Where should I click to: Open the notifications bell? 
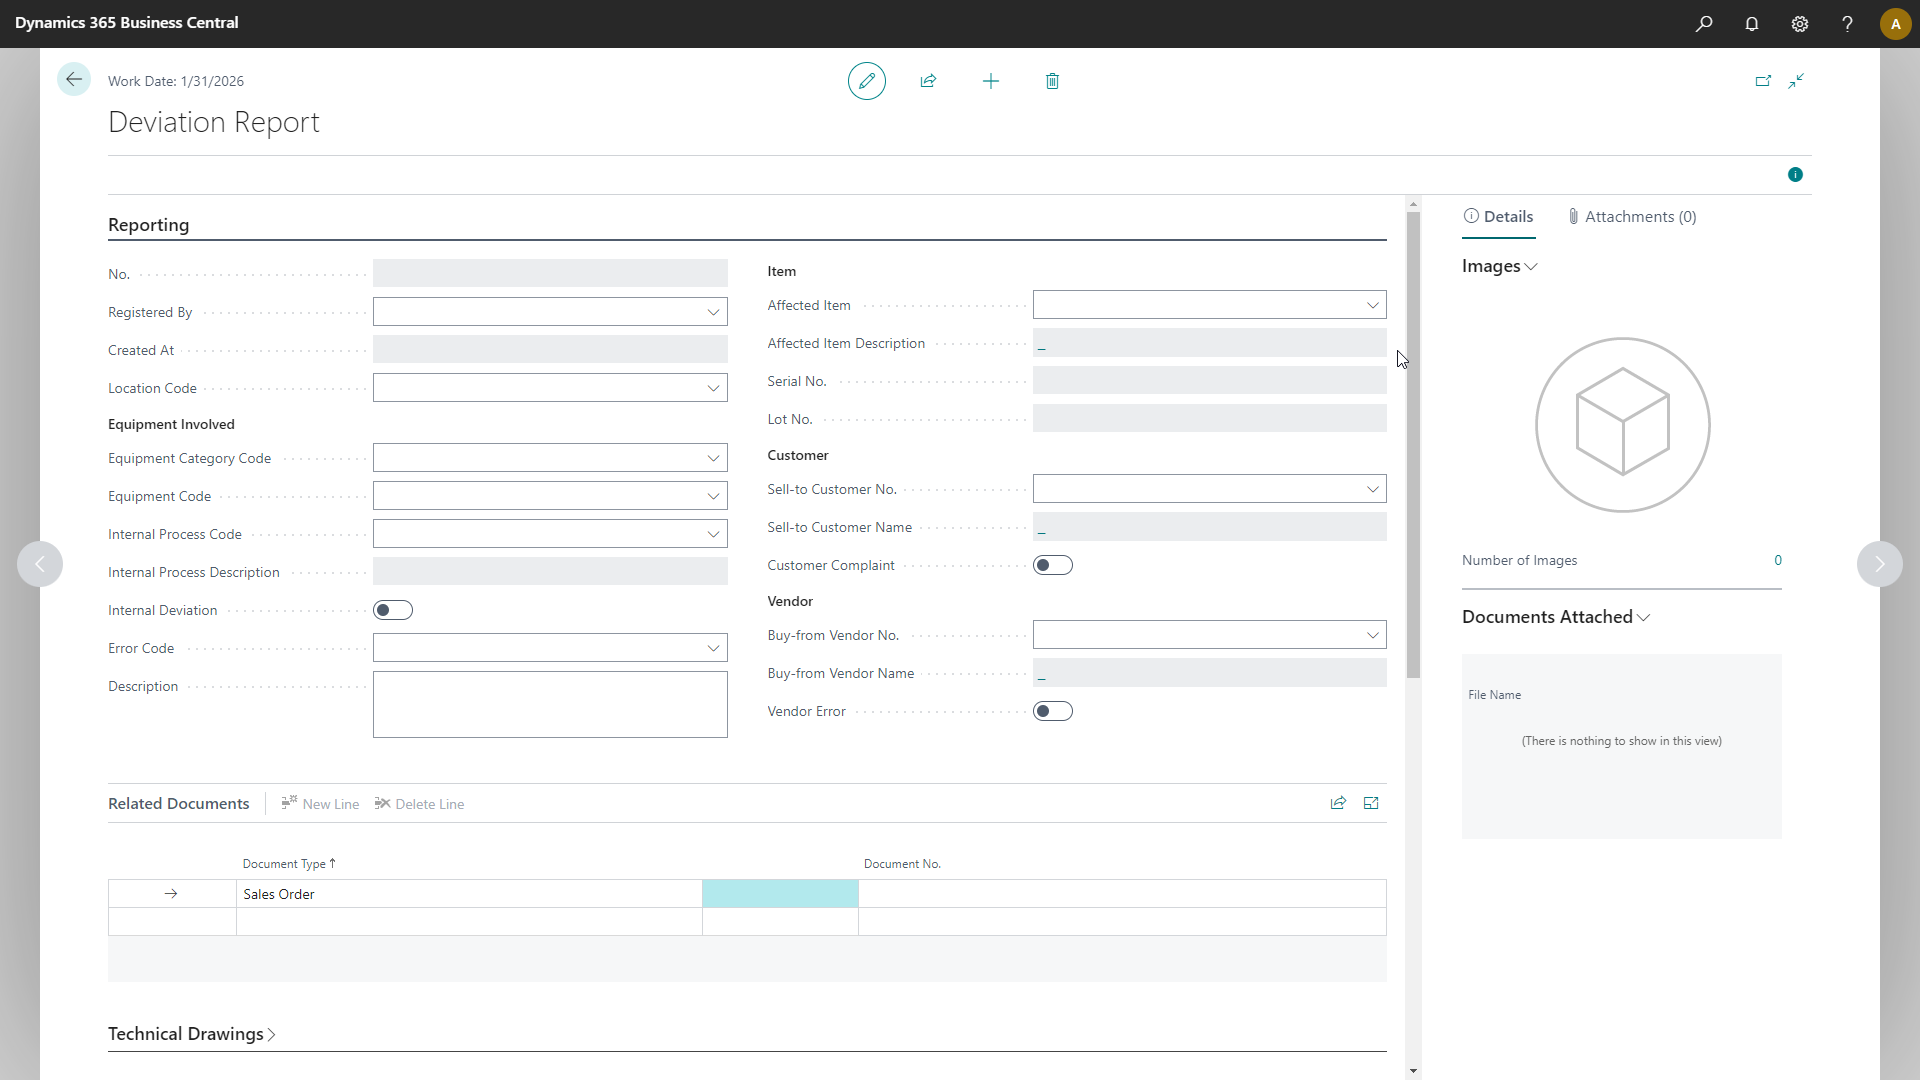1752,24
